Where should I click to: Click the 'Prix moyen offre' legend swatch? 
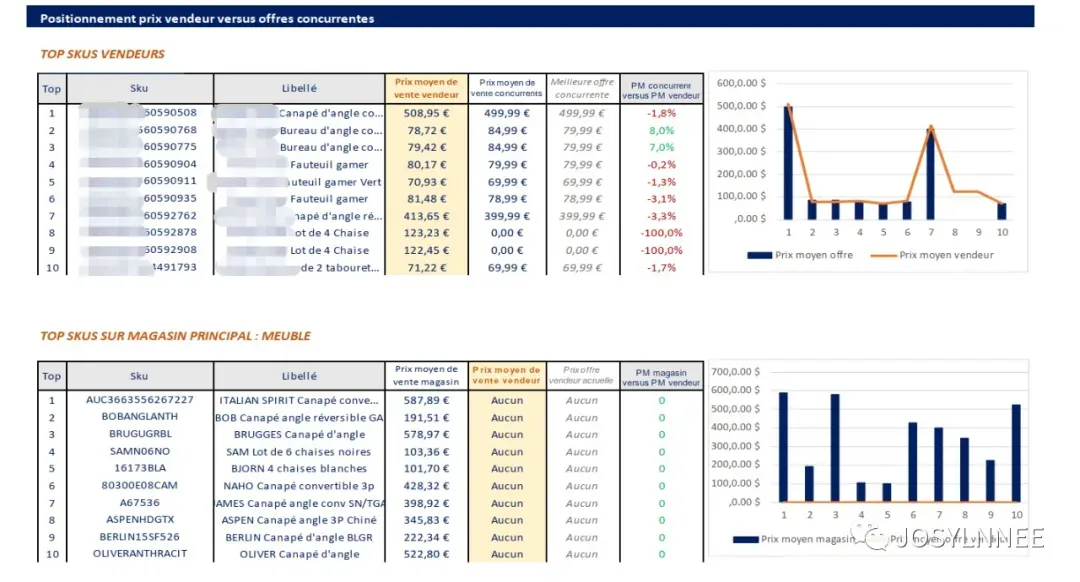click(x=760, y=255)
